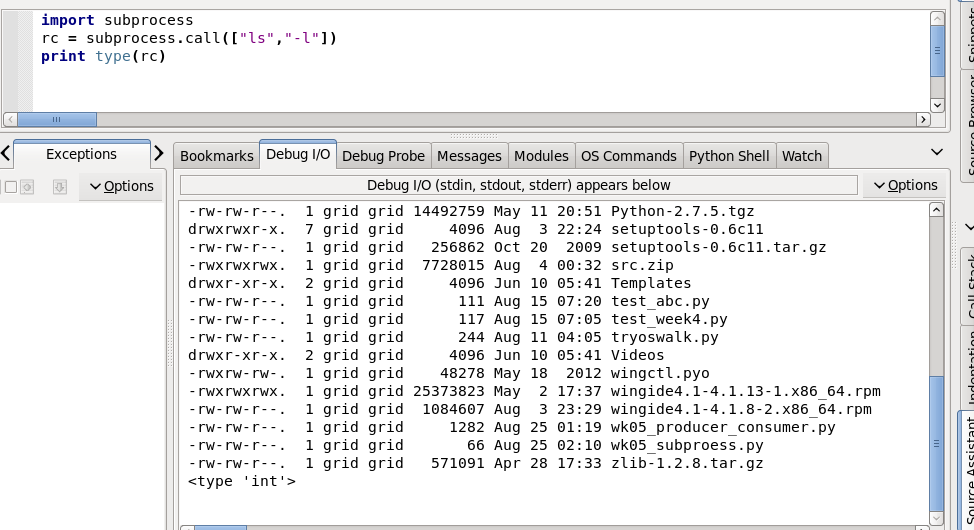Screen dimensions: 974x530
Task: Select the OS Commands tab
Action: pos(628,156)
